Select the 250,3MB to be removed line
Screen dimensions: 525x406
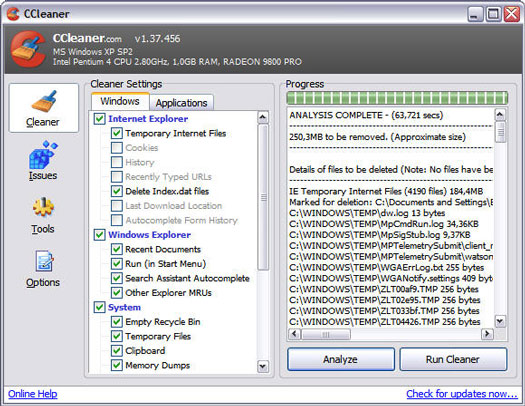(x=377, y=137)
